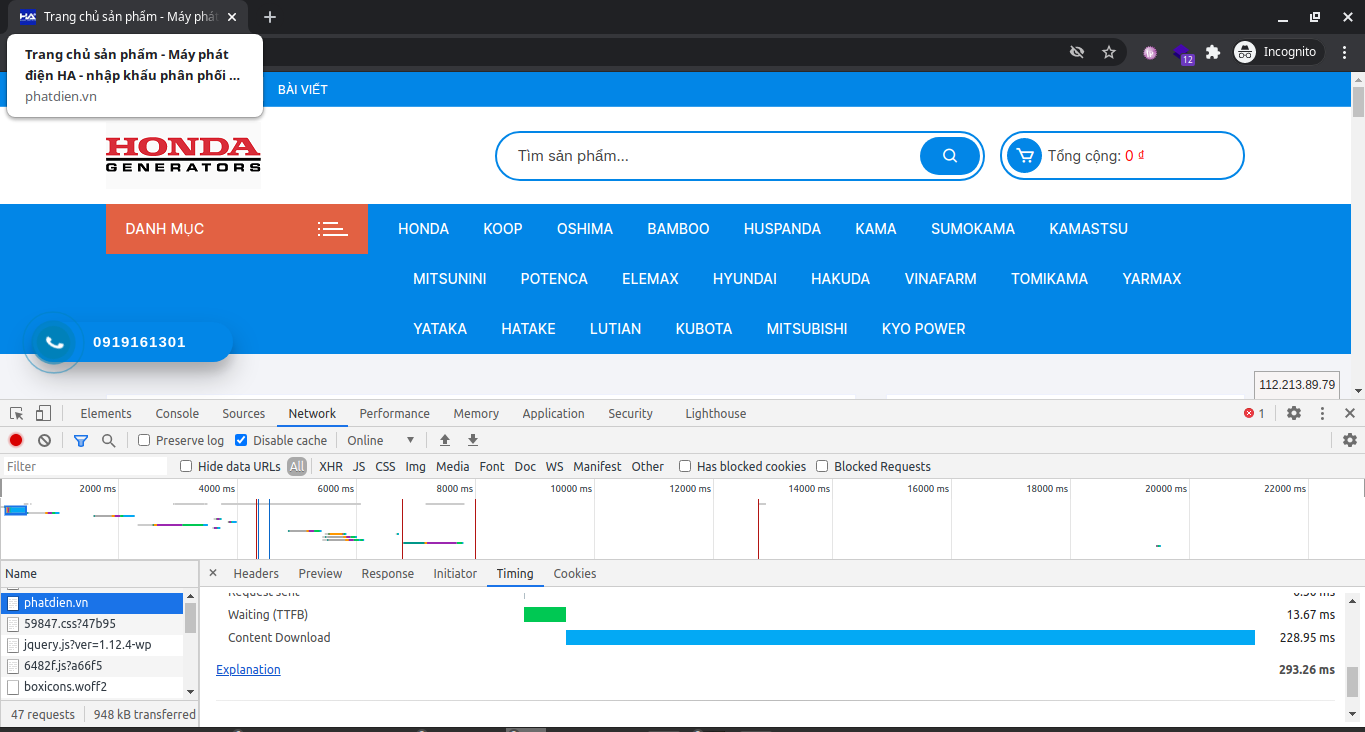1365x732 pixels.
Task: Click the request list scrollbar down arrow
Action: coord(190,691)
